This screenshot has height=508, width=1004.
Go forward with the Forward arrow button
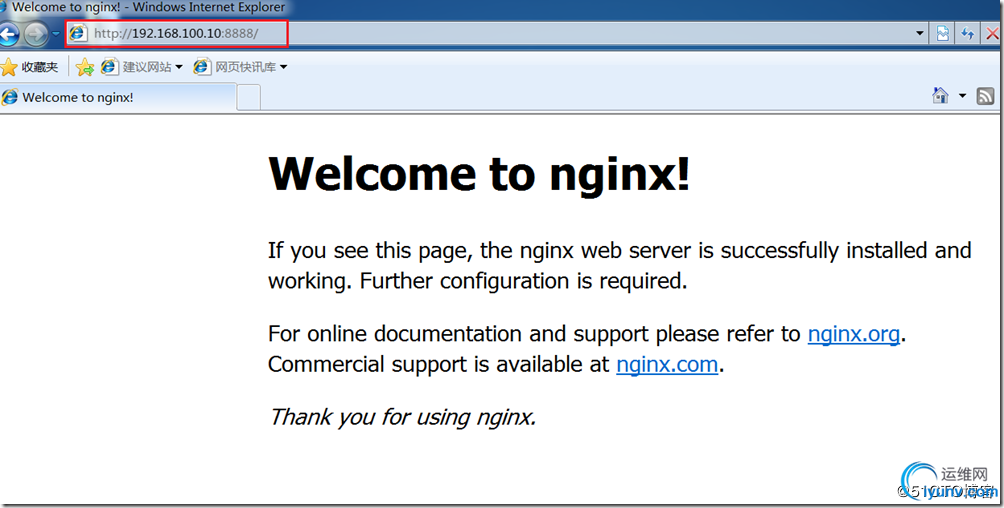pyautogui.click(x=36, y=34)
